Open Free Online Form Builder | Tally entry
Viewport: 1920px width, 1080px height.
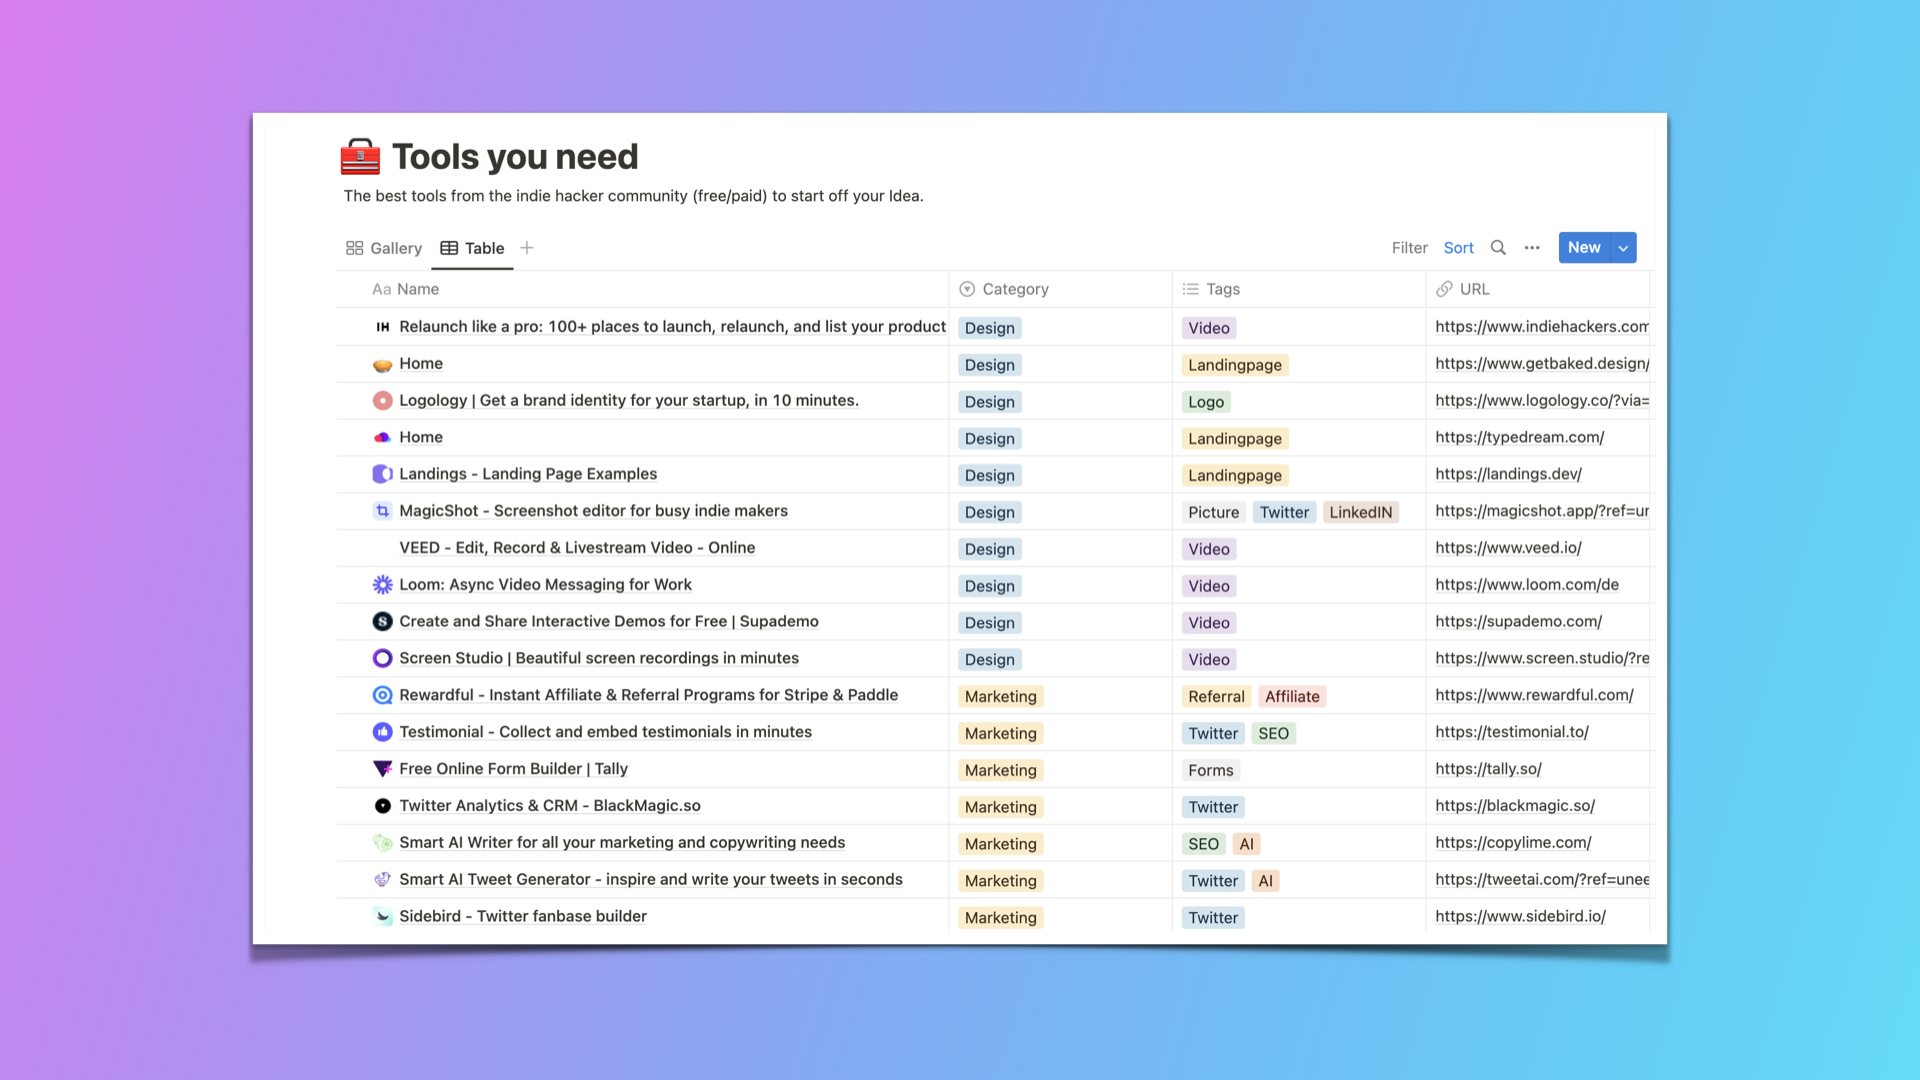pyautogui.click(x=513, y=769)
